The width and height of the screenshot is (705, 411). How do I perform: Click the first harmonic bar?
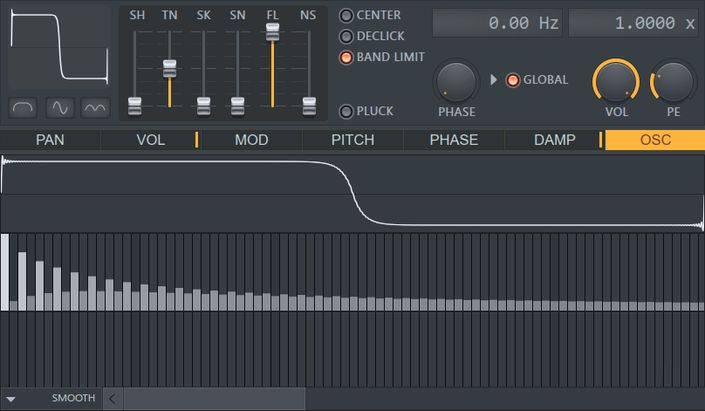[5, 272]
